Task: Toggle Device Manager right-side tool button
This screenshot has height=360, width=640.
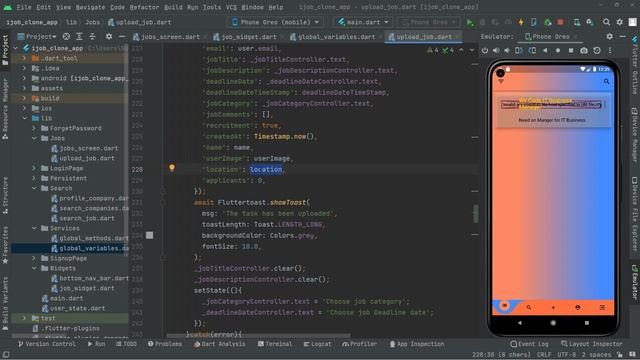Action: (x=635, y=135)
